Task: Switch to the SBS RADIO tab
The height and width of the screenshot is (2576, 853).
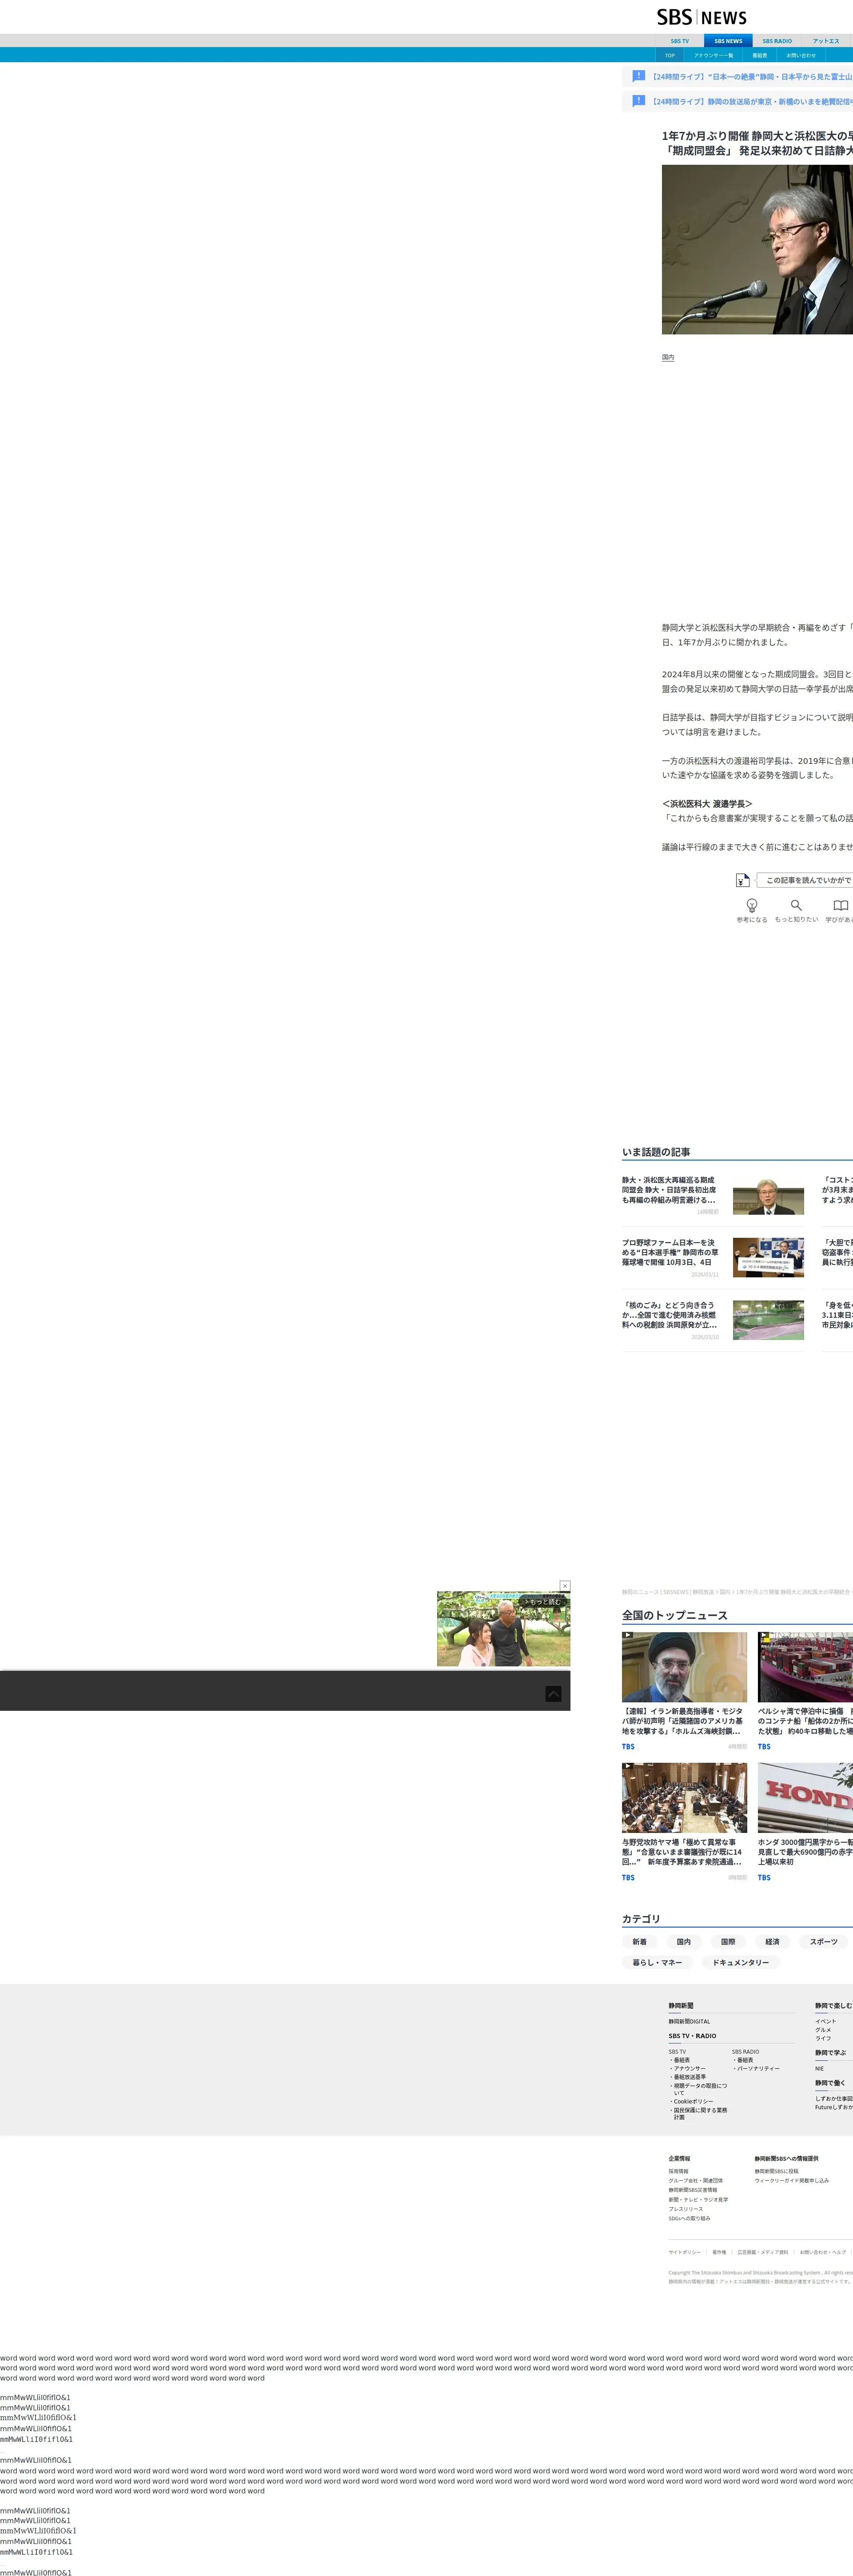Action: [x=776, y=41]
